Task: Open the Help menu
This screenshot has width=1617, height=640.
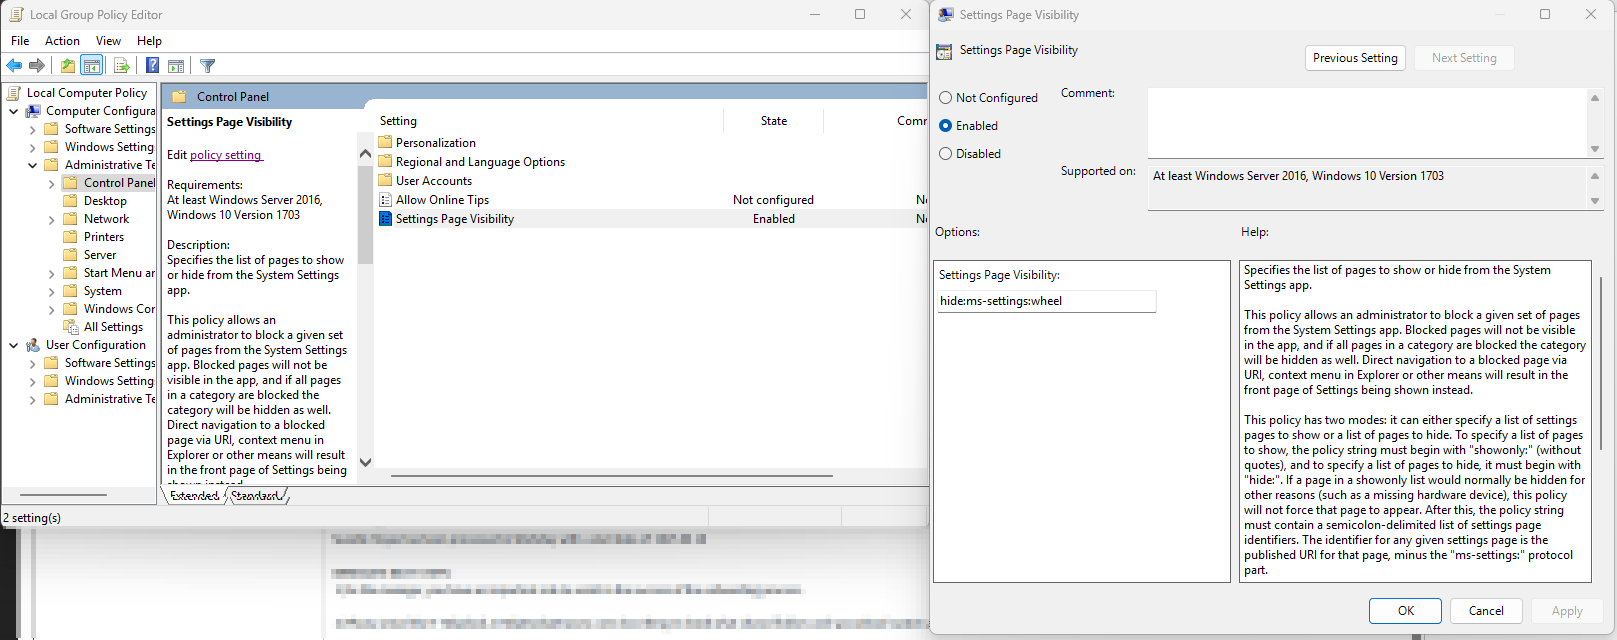Action: [x=149, y=41]
